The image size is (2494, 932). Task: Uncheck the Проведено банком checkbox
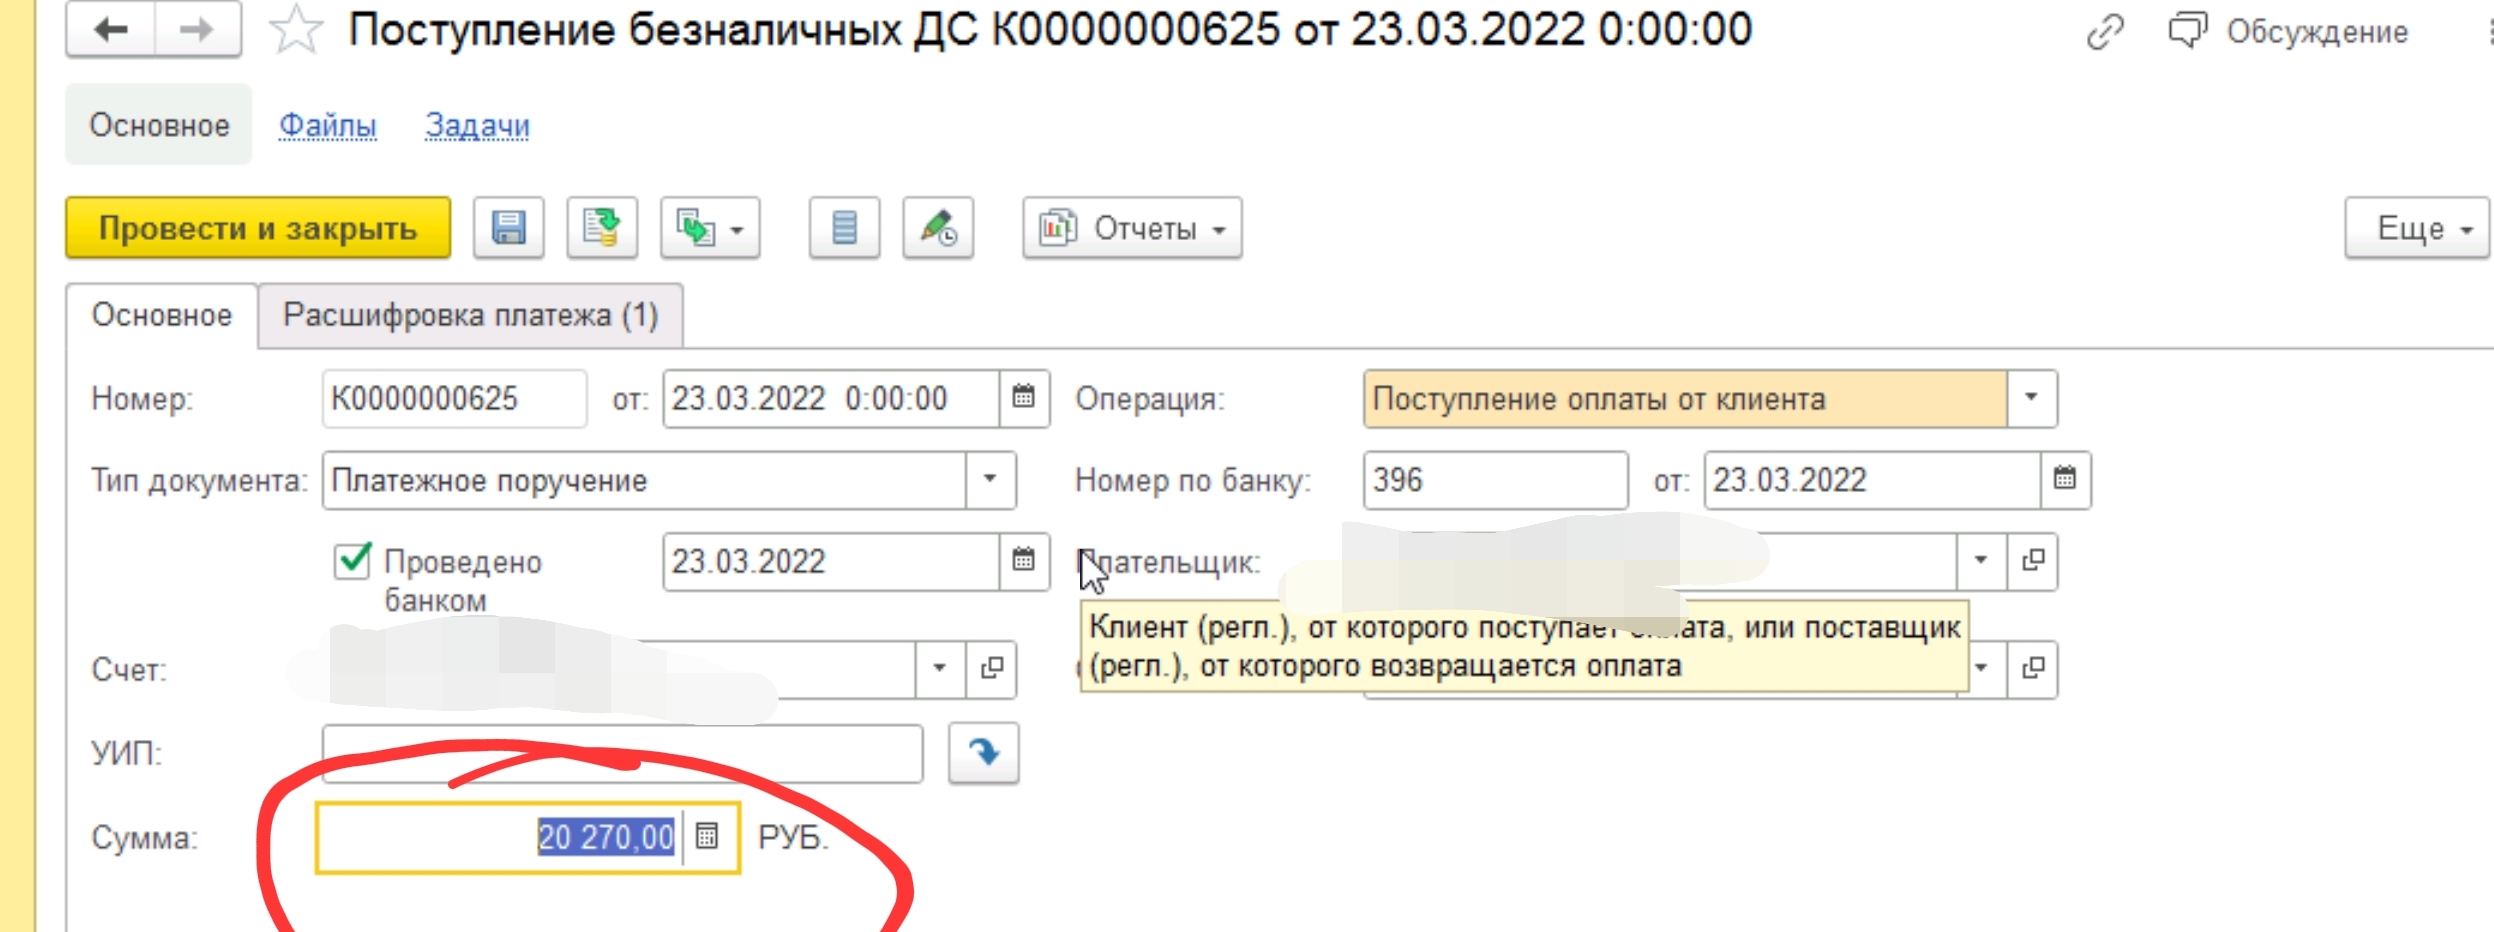point(353,561)
